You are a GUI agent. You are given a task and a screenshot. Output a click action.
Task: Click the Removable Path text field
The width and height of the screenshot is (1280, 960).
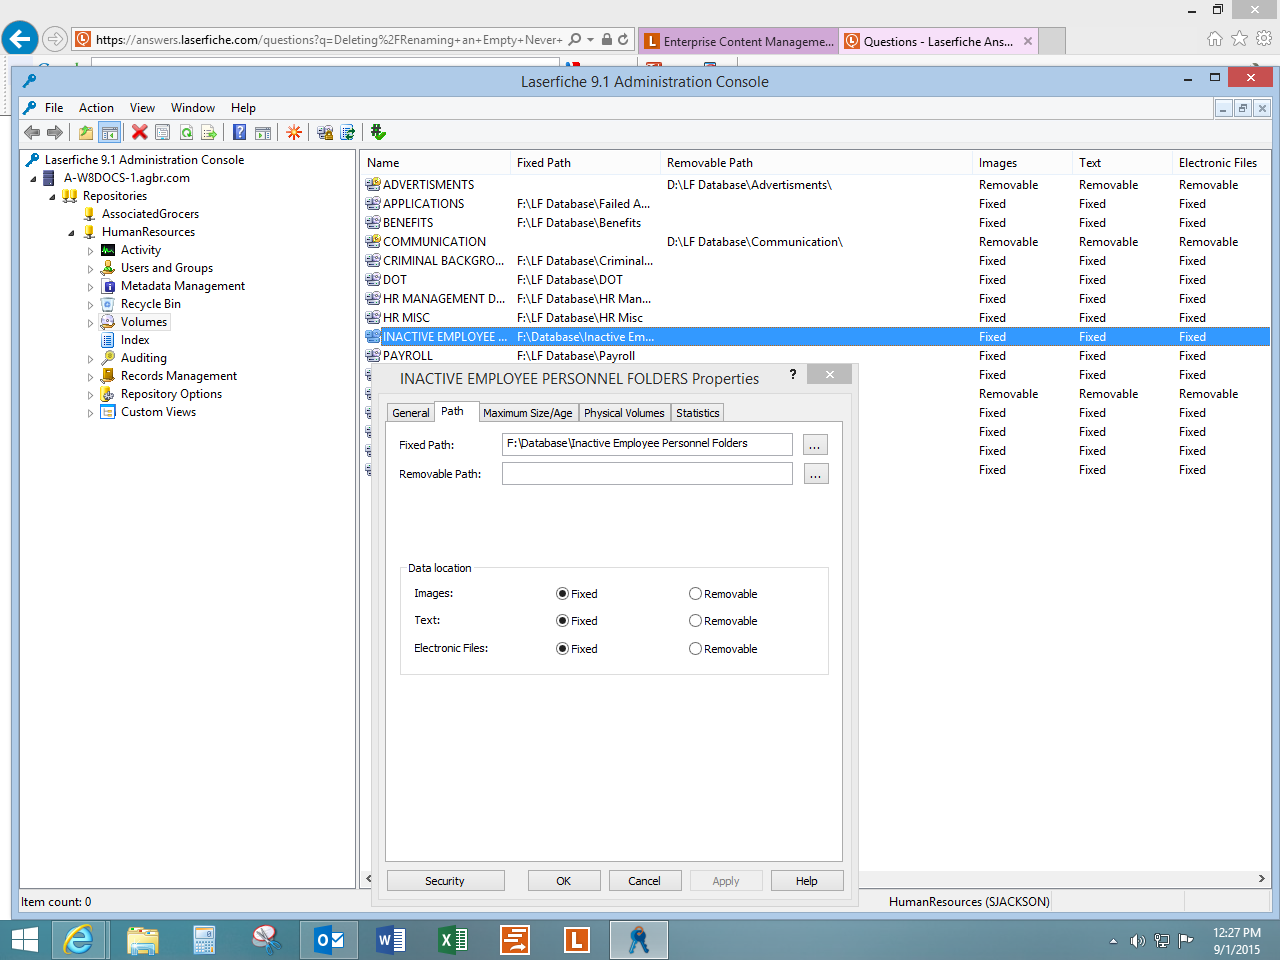[647, 474]
